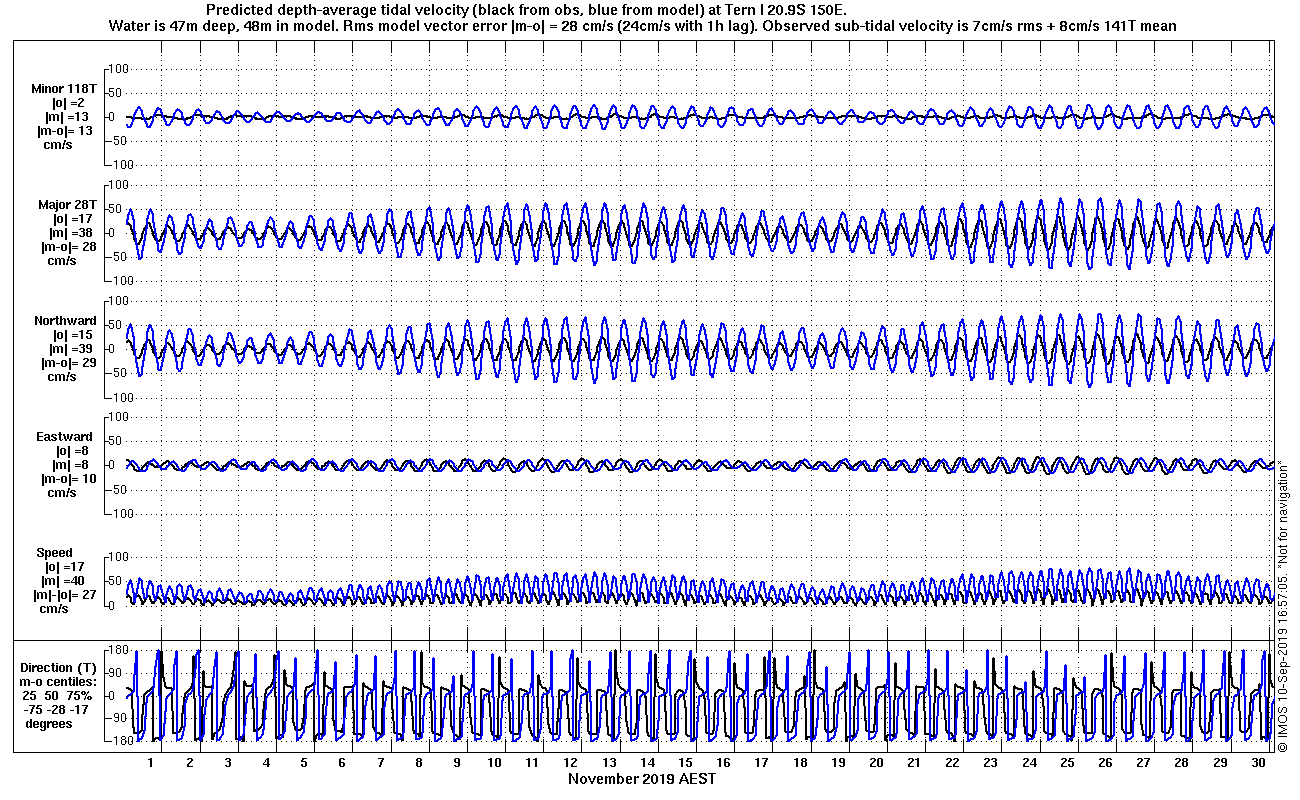Click the '|m| =13' Minor statistic
This screenshot has width=1300, height=800.
click(x=68, y=117)
